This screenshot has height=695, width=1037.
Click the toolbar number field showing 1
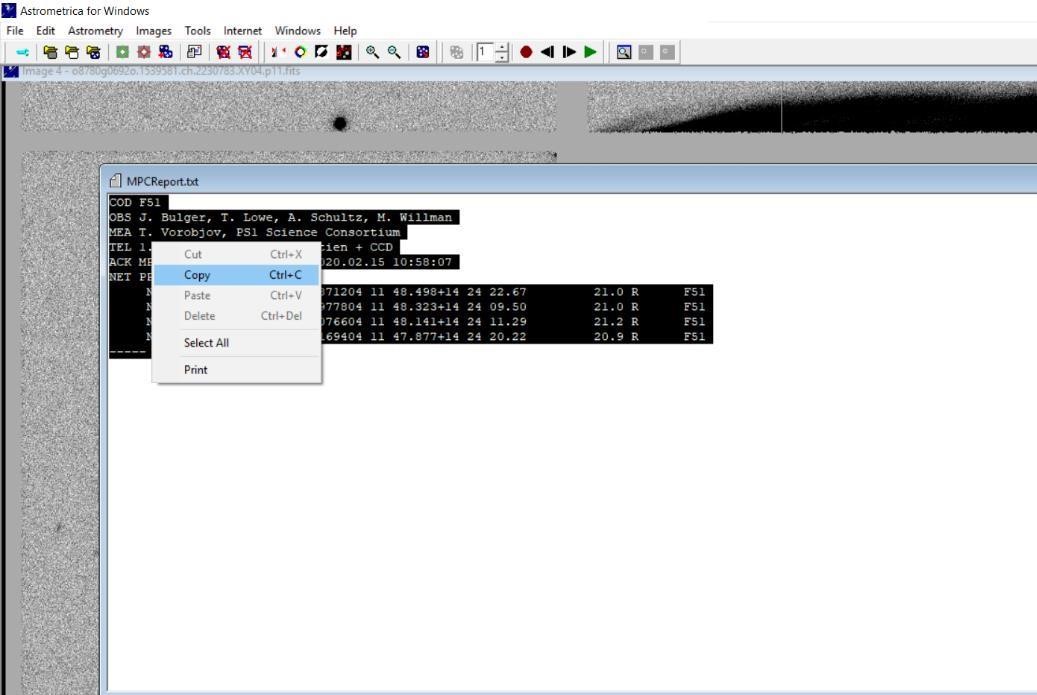(x=485, y=52)
